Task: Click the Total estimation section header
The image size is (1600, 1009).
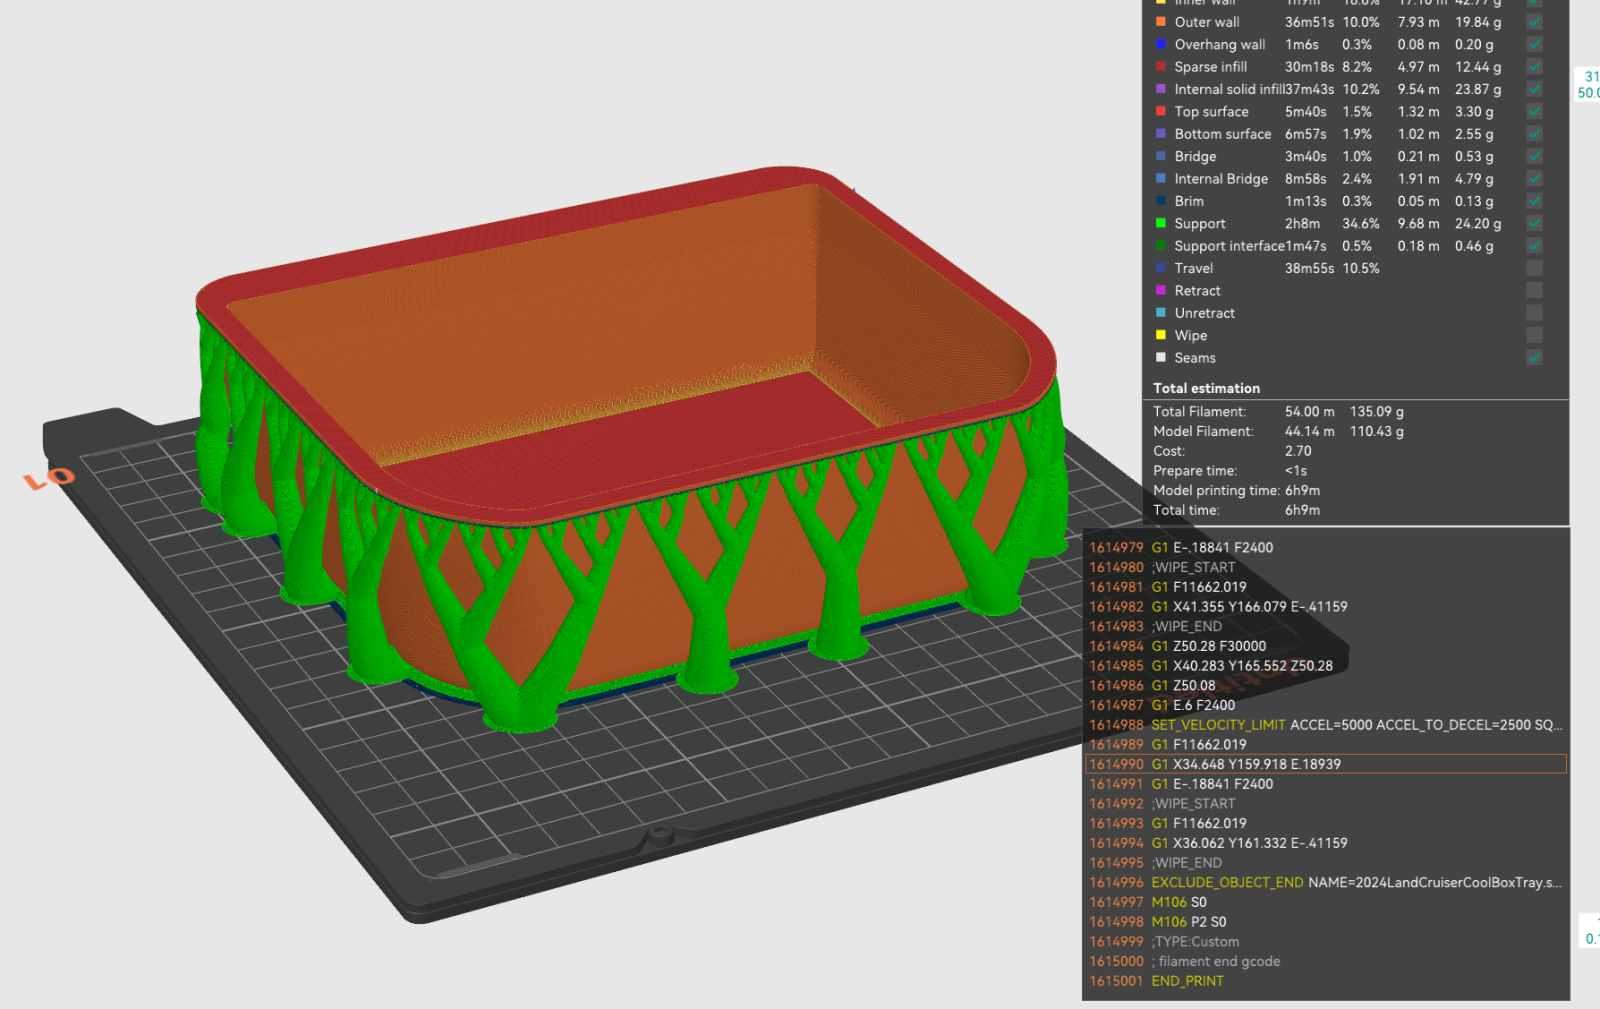Action: 1206,388
